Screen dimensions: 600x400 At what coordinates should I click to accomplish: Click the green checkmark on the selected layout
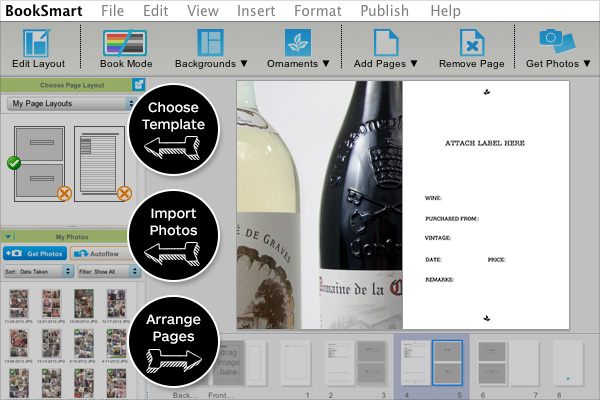[x=14, y=163]
